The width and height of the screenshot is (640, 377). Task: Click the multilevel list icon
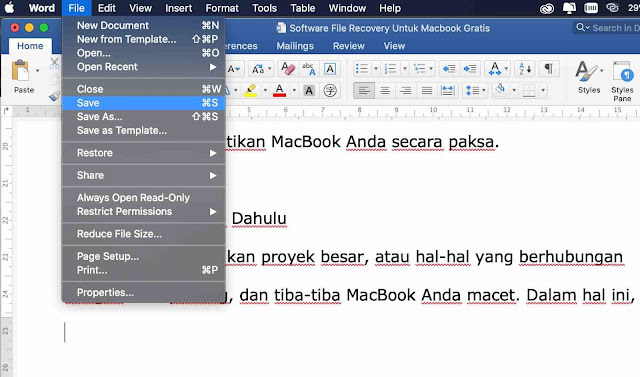pyautogui.click(x=419, y=69)
